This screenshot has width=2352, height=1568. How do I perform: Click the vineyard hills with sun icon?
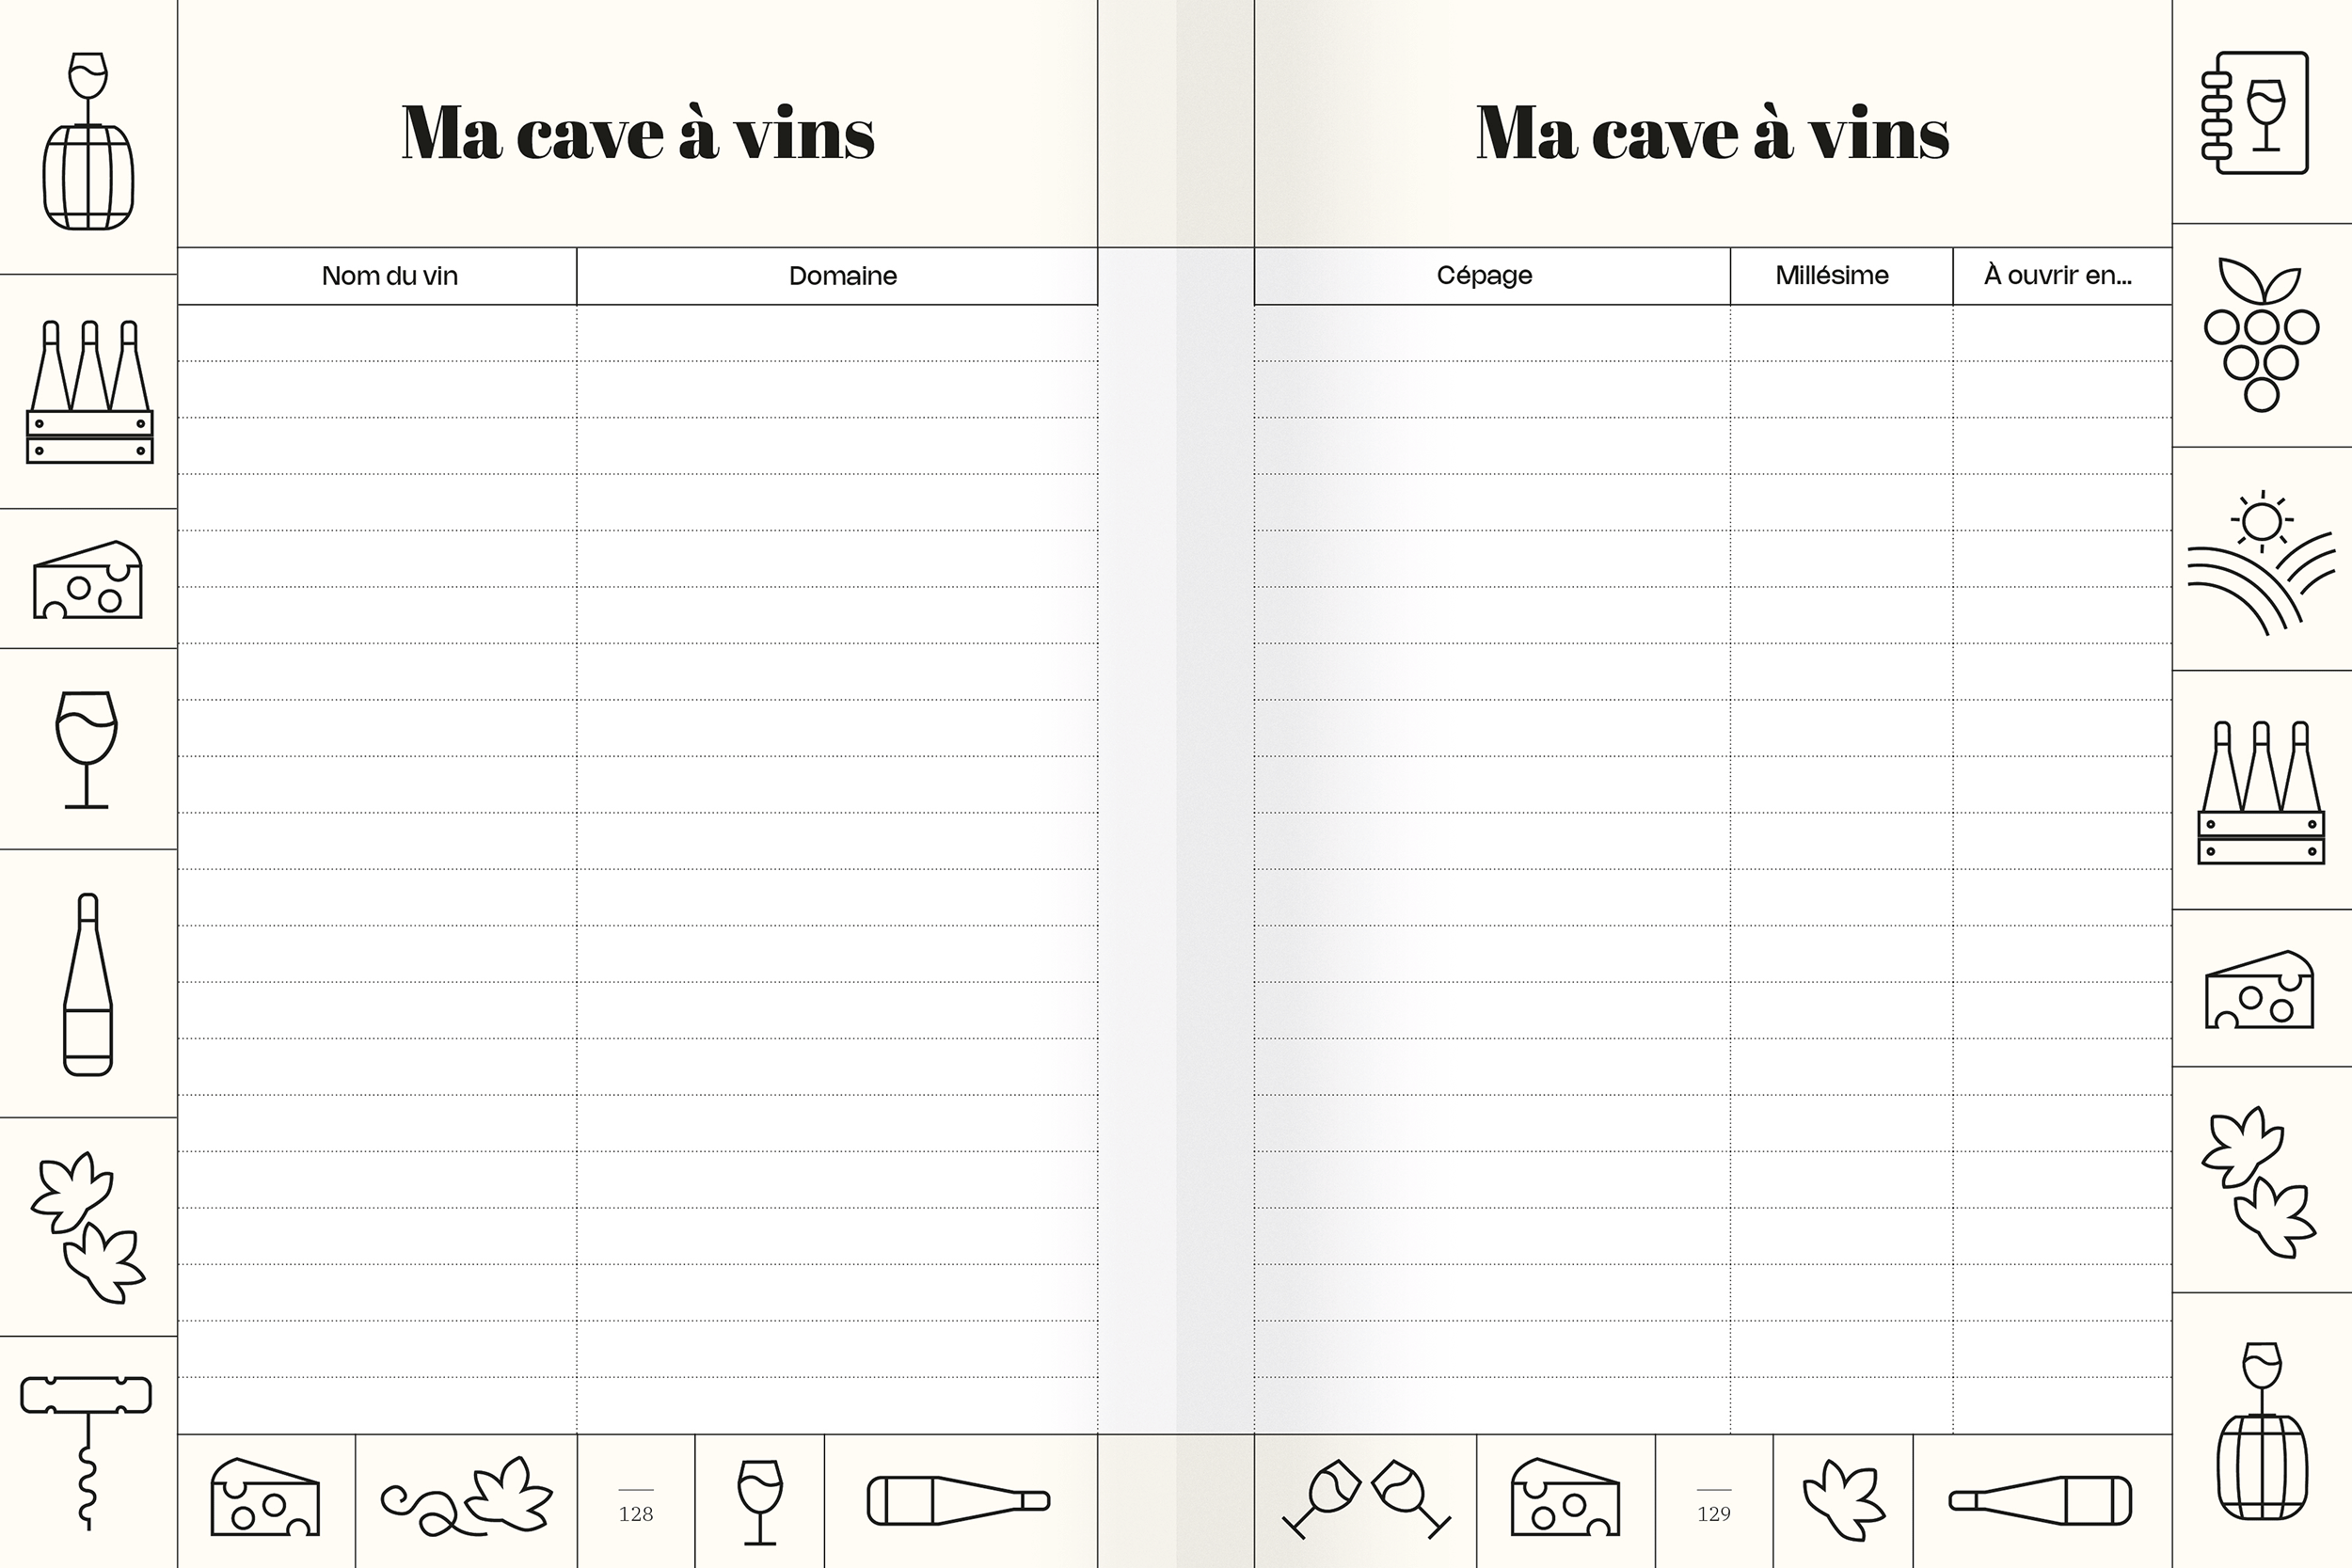tap(2262, 563)
